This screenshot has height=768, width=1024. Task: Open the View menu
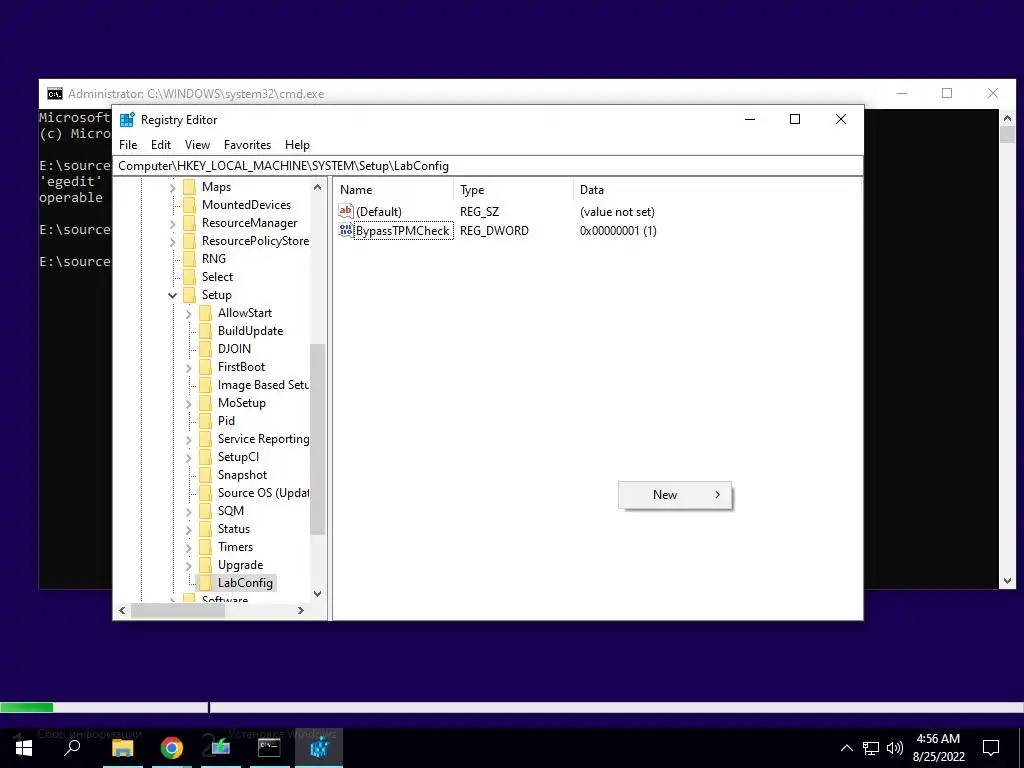(x=197, y=145)
